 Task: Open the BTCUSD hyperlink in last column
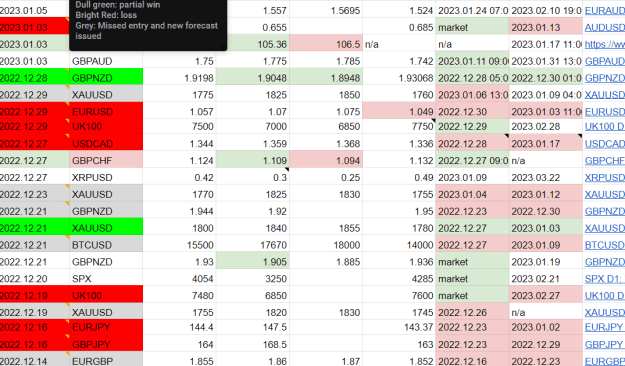point(605,245)
